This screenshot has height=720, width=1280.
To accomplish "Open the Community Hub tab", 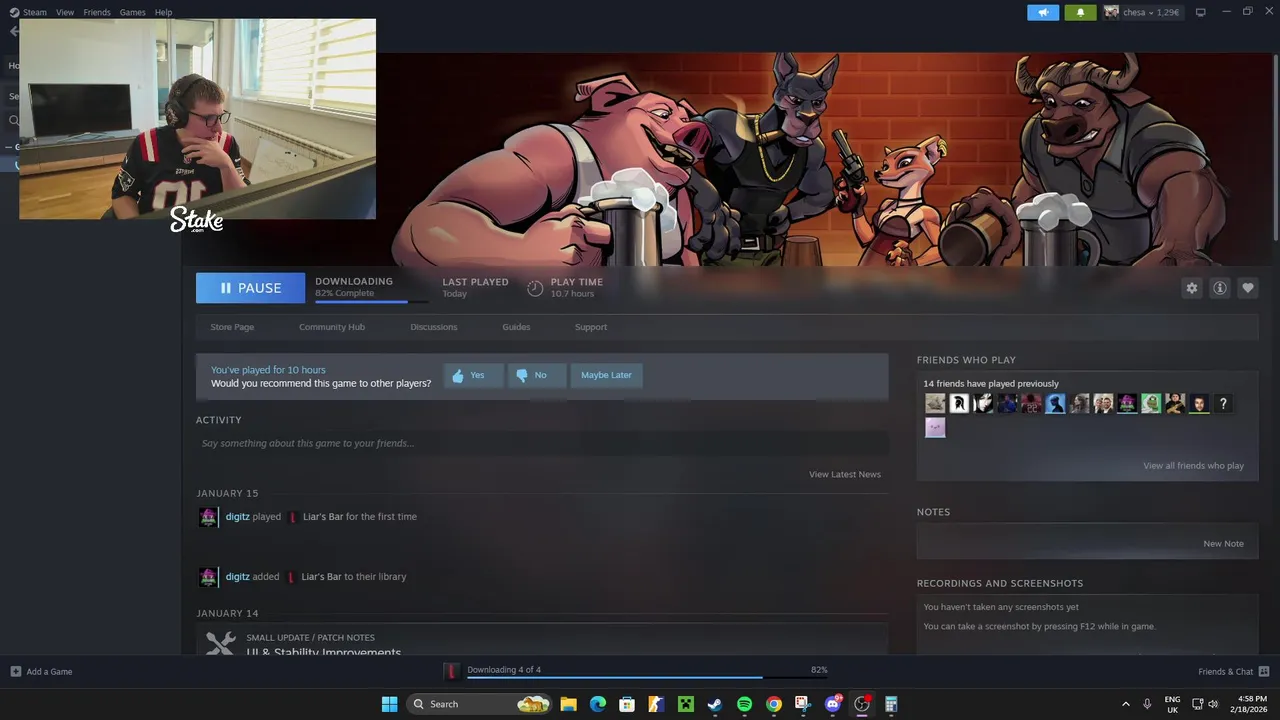I will click(x=332, y=327).
